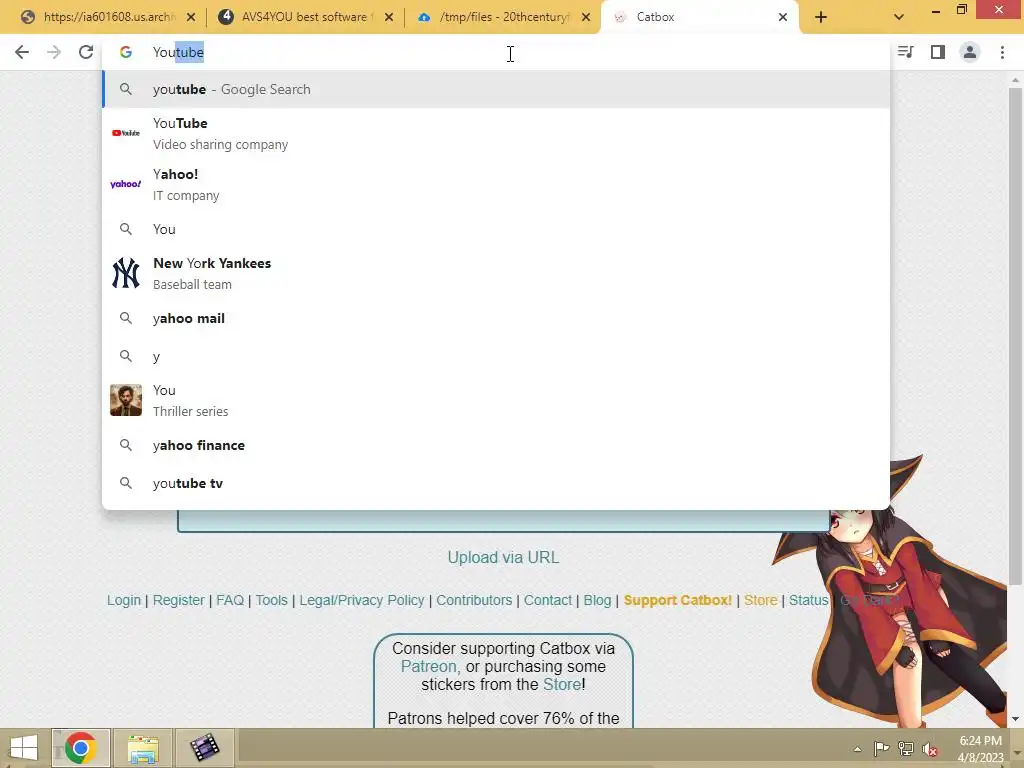Open the Blog link

(x=597, y=600)
